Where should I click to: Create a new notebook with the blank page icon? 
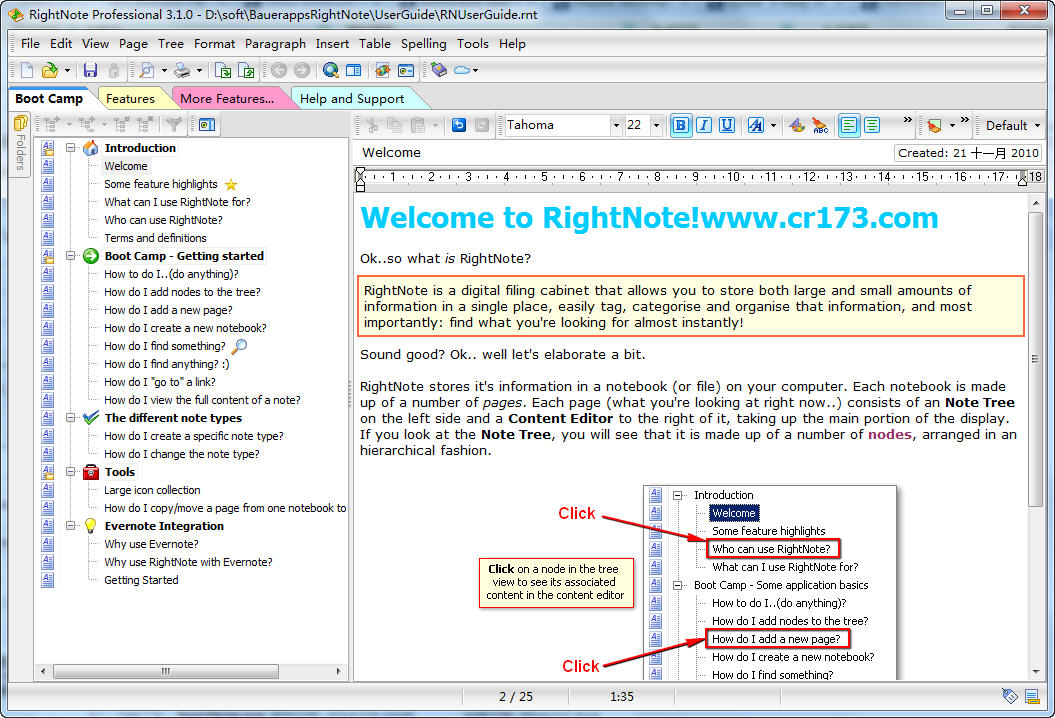pos(27,70)
